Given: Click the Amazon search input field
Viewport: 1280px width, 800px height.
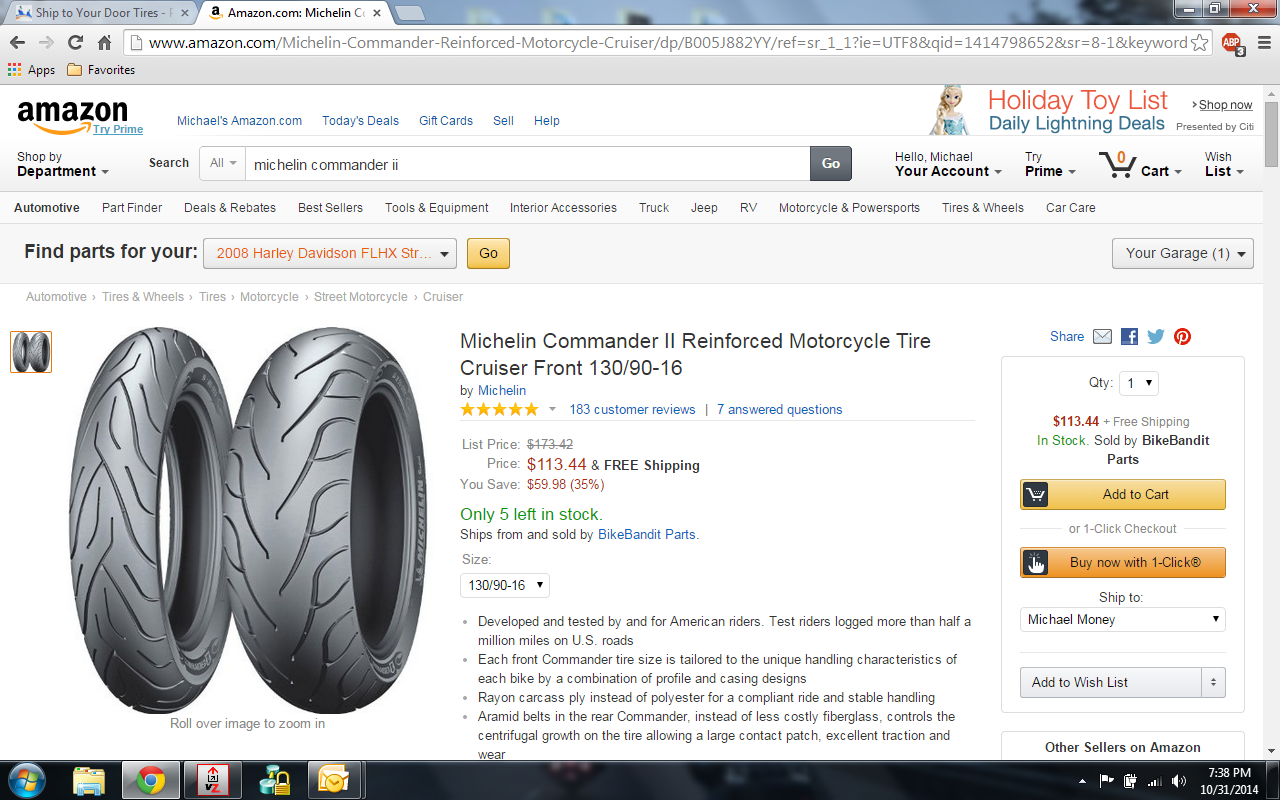Looking at the screenshot, I should (527, 164).
